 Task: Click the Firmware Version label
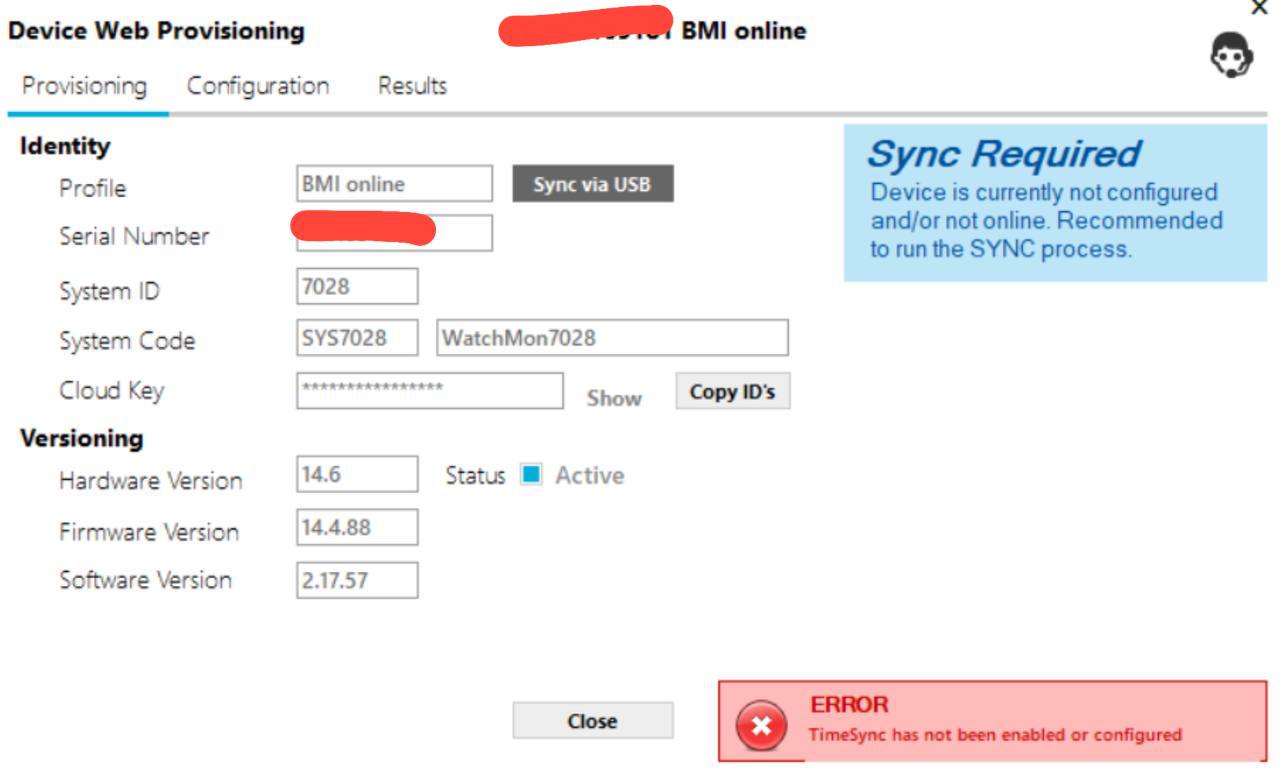coord(149,532)
